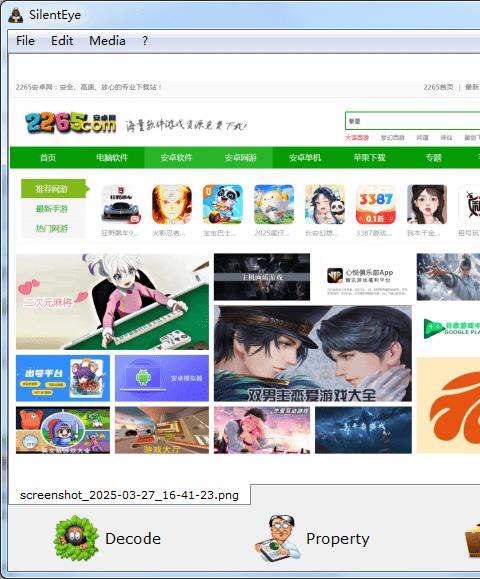Click the 2265首页 link at top
This screenshot has height=579, width=480.
coord(438,87)
